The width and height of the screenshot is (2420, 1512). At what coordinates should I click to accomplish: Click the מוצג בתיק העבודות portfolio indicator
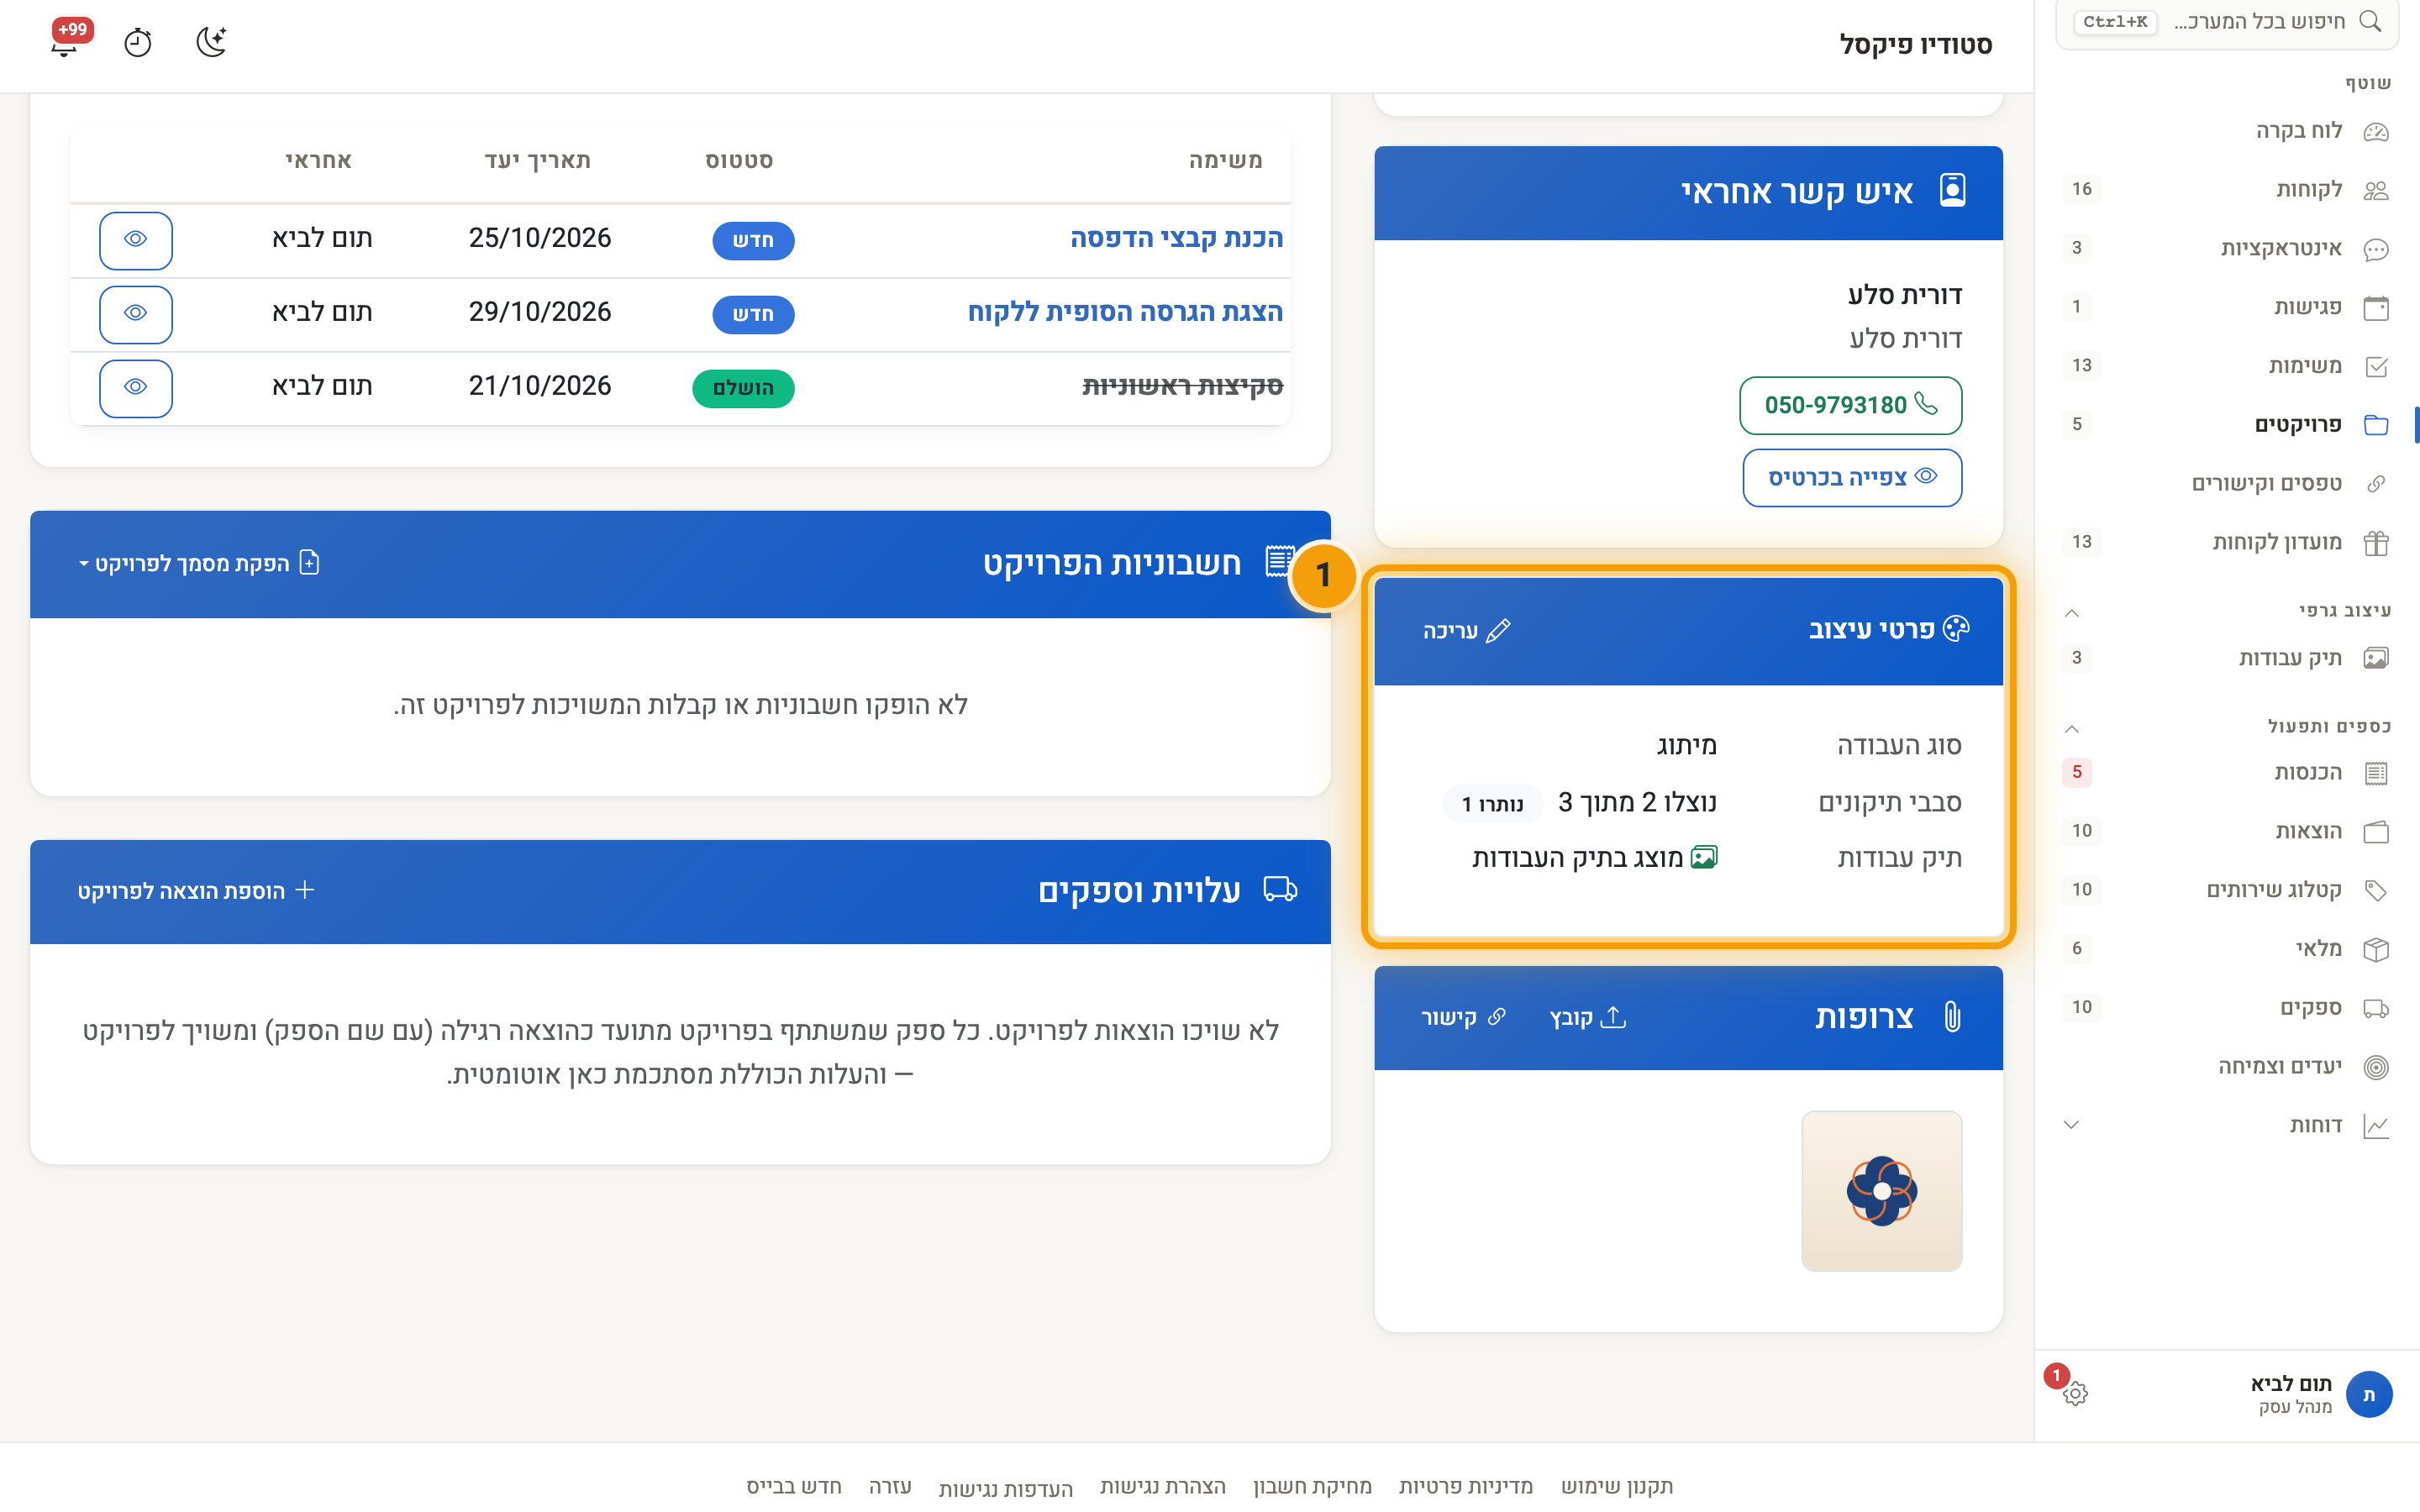[1594, 858]
